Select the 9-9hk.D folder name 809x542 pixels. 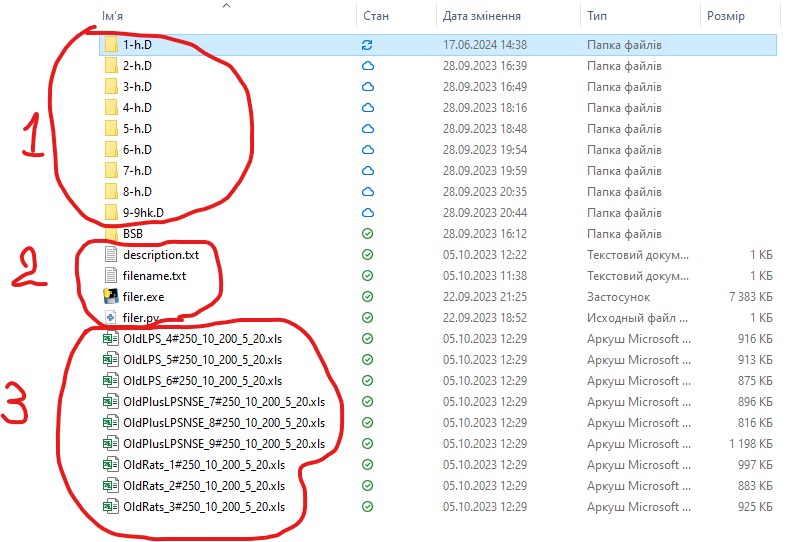[x=143, y=213]
